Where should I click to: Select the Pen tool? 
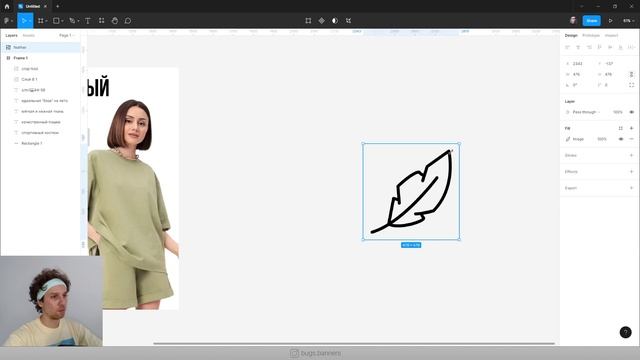point(72,20)
